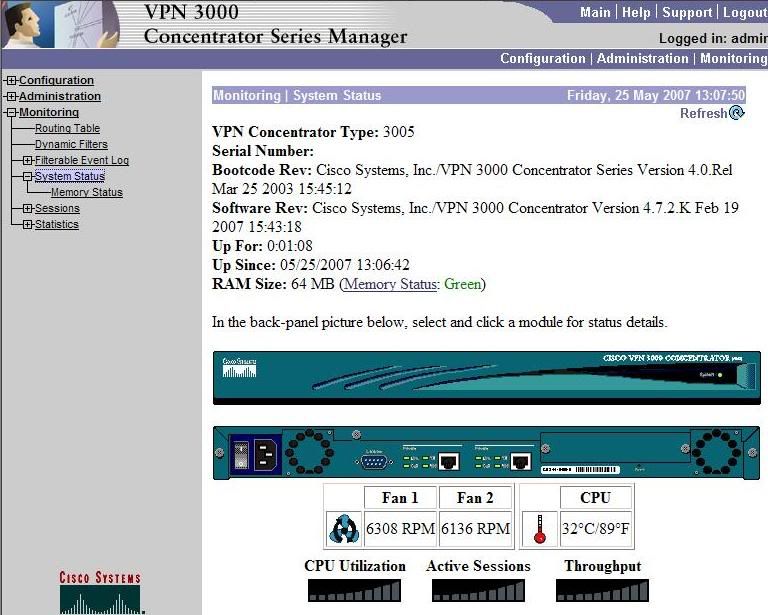The image size is (768, 615).
Task: Click the Cisco Systems logo in sidebar
Action: [x=100, y=592]
